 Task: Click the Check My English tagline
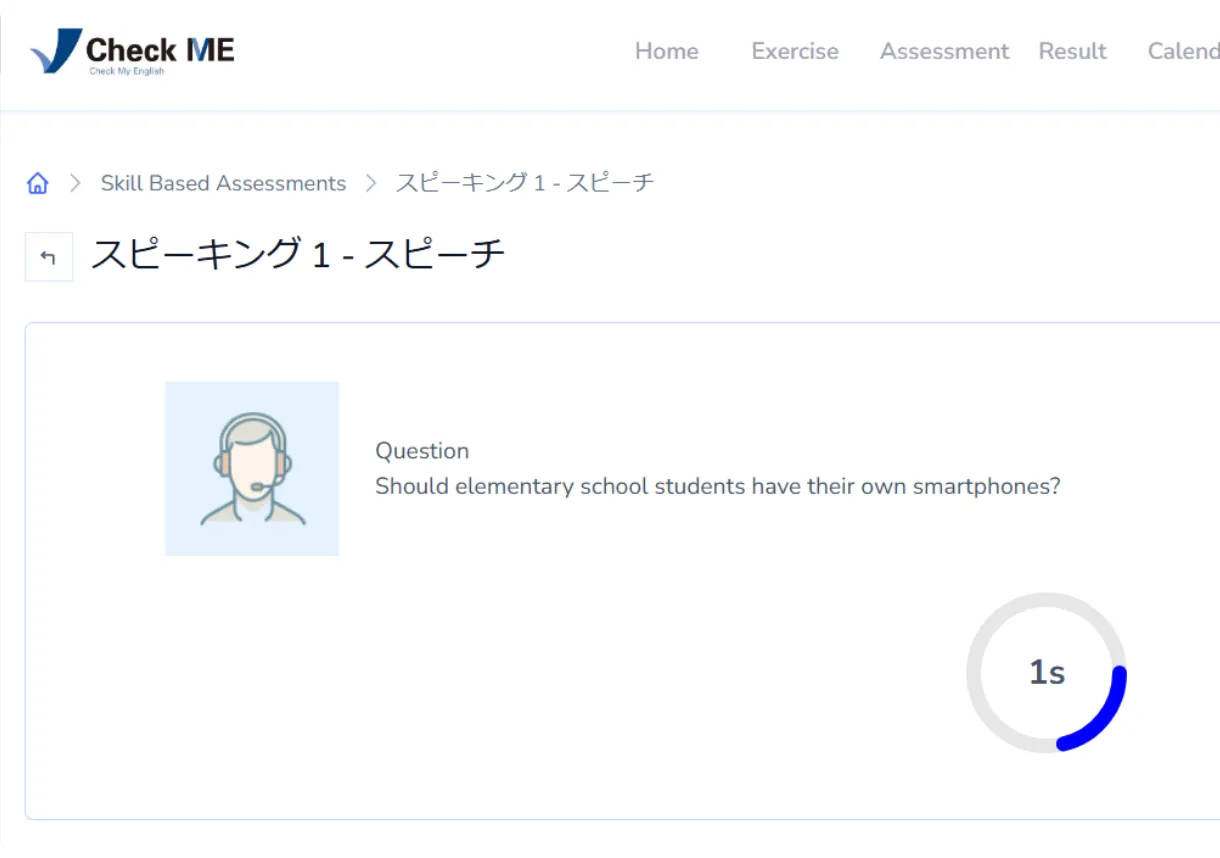[126, 72]
